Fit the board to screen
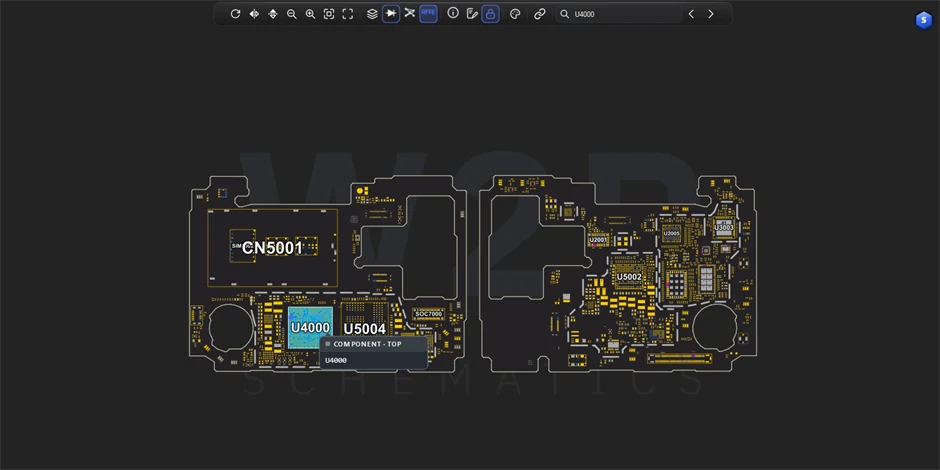This screenshot has width=940, height=470. [x=329, y=14]
